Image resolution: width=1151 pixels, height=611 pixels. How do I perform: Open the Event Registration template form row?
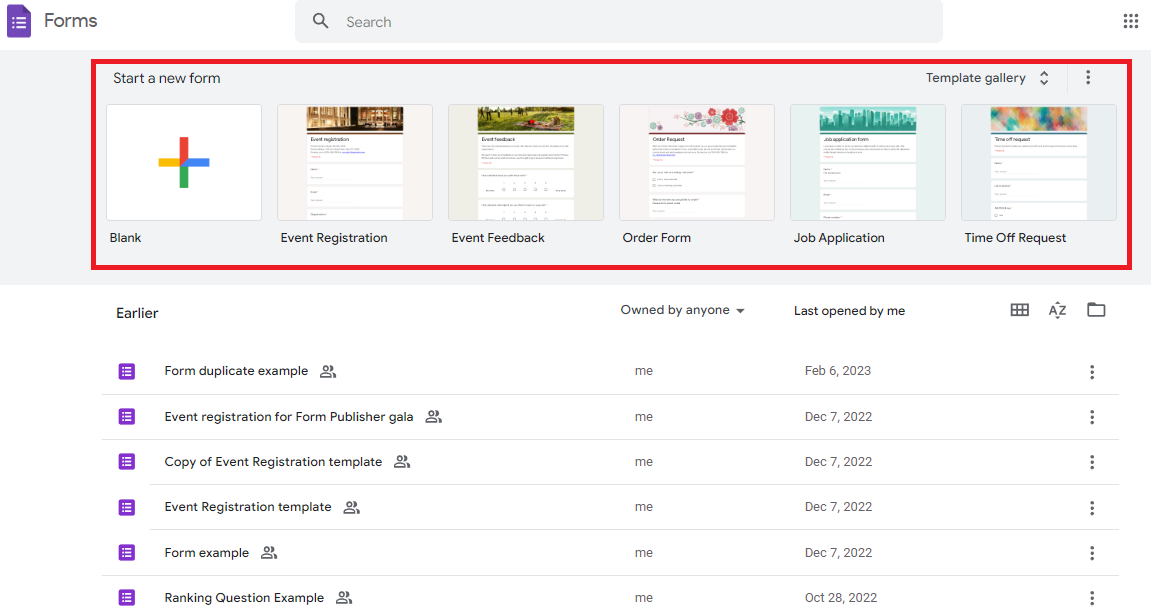click(248, 507)
